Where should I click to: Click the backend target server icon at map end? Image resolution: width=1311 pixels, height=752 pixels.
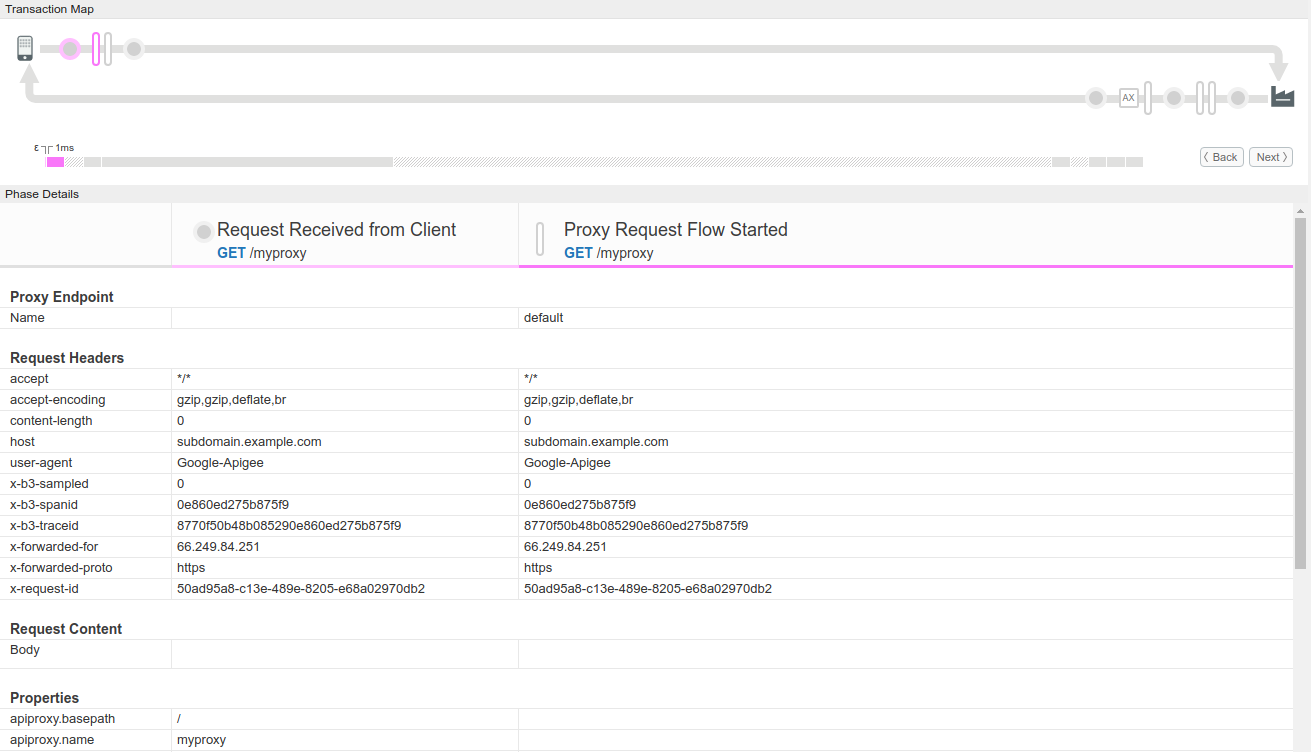pos(1282,96)
